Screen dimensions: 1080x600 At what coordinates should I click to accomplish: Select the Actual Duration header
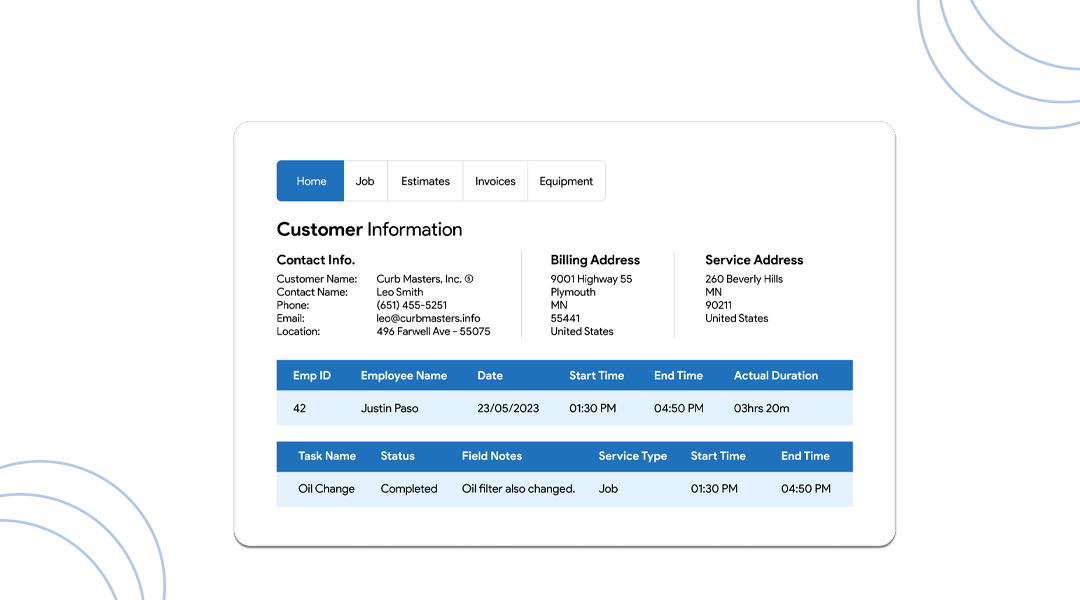(x=776, y=375)
